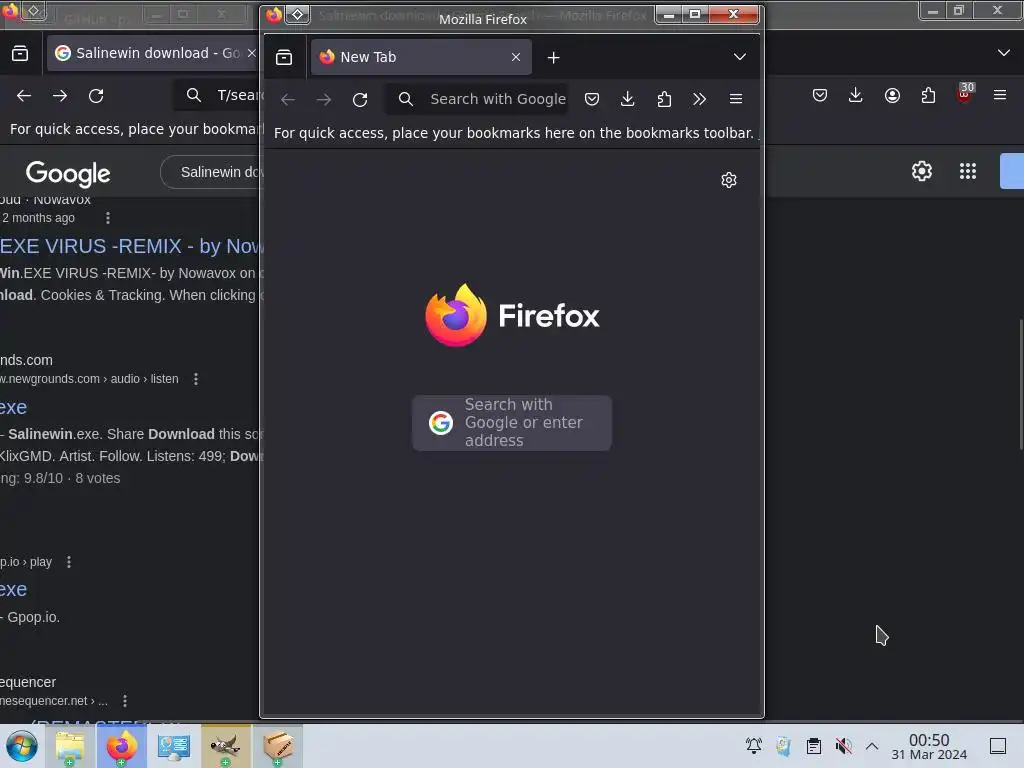
Task: Open the Start menu
Action: pyautogui.click(x=22, y=746)
